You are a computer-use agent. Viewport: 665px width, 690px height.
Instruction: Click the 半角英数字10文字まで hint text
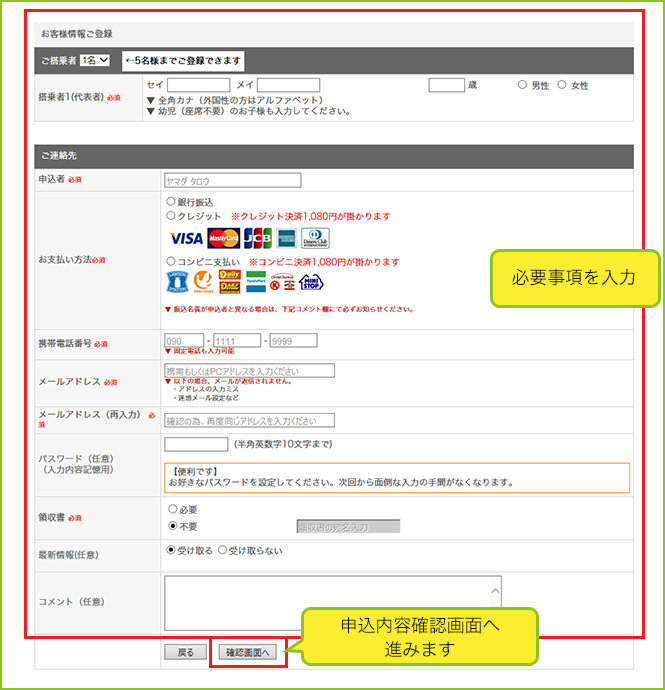[x=283, y=444]
